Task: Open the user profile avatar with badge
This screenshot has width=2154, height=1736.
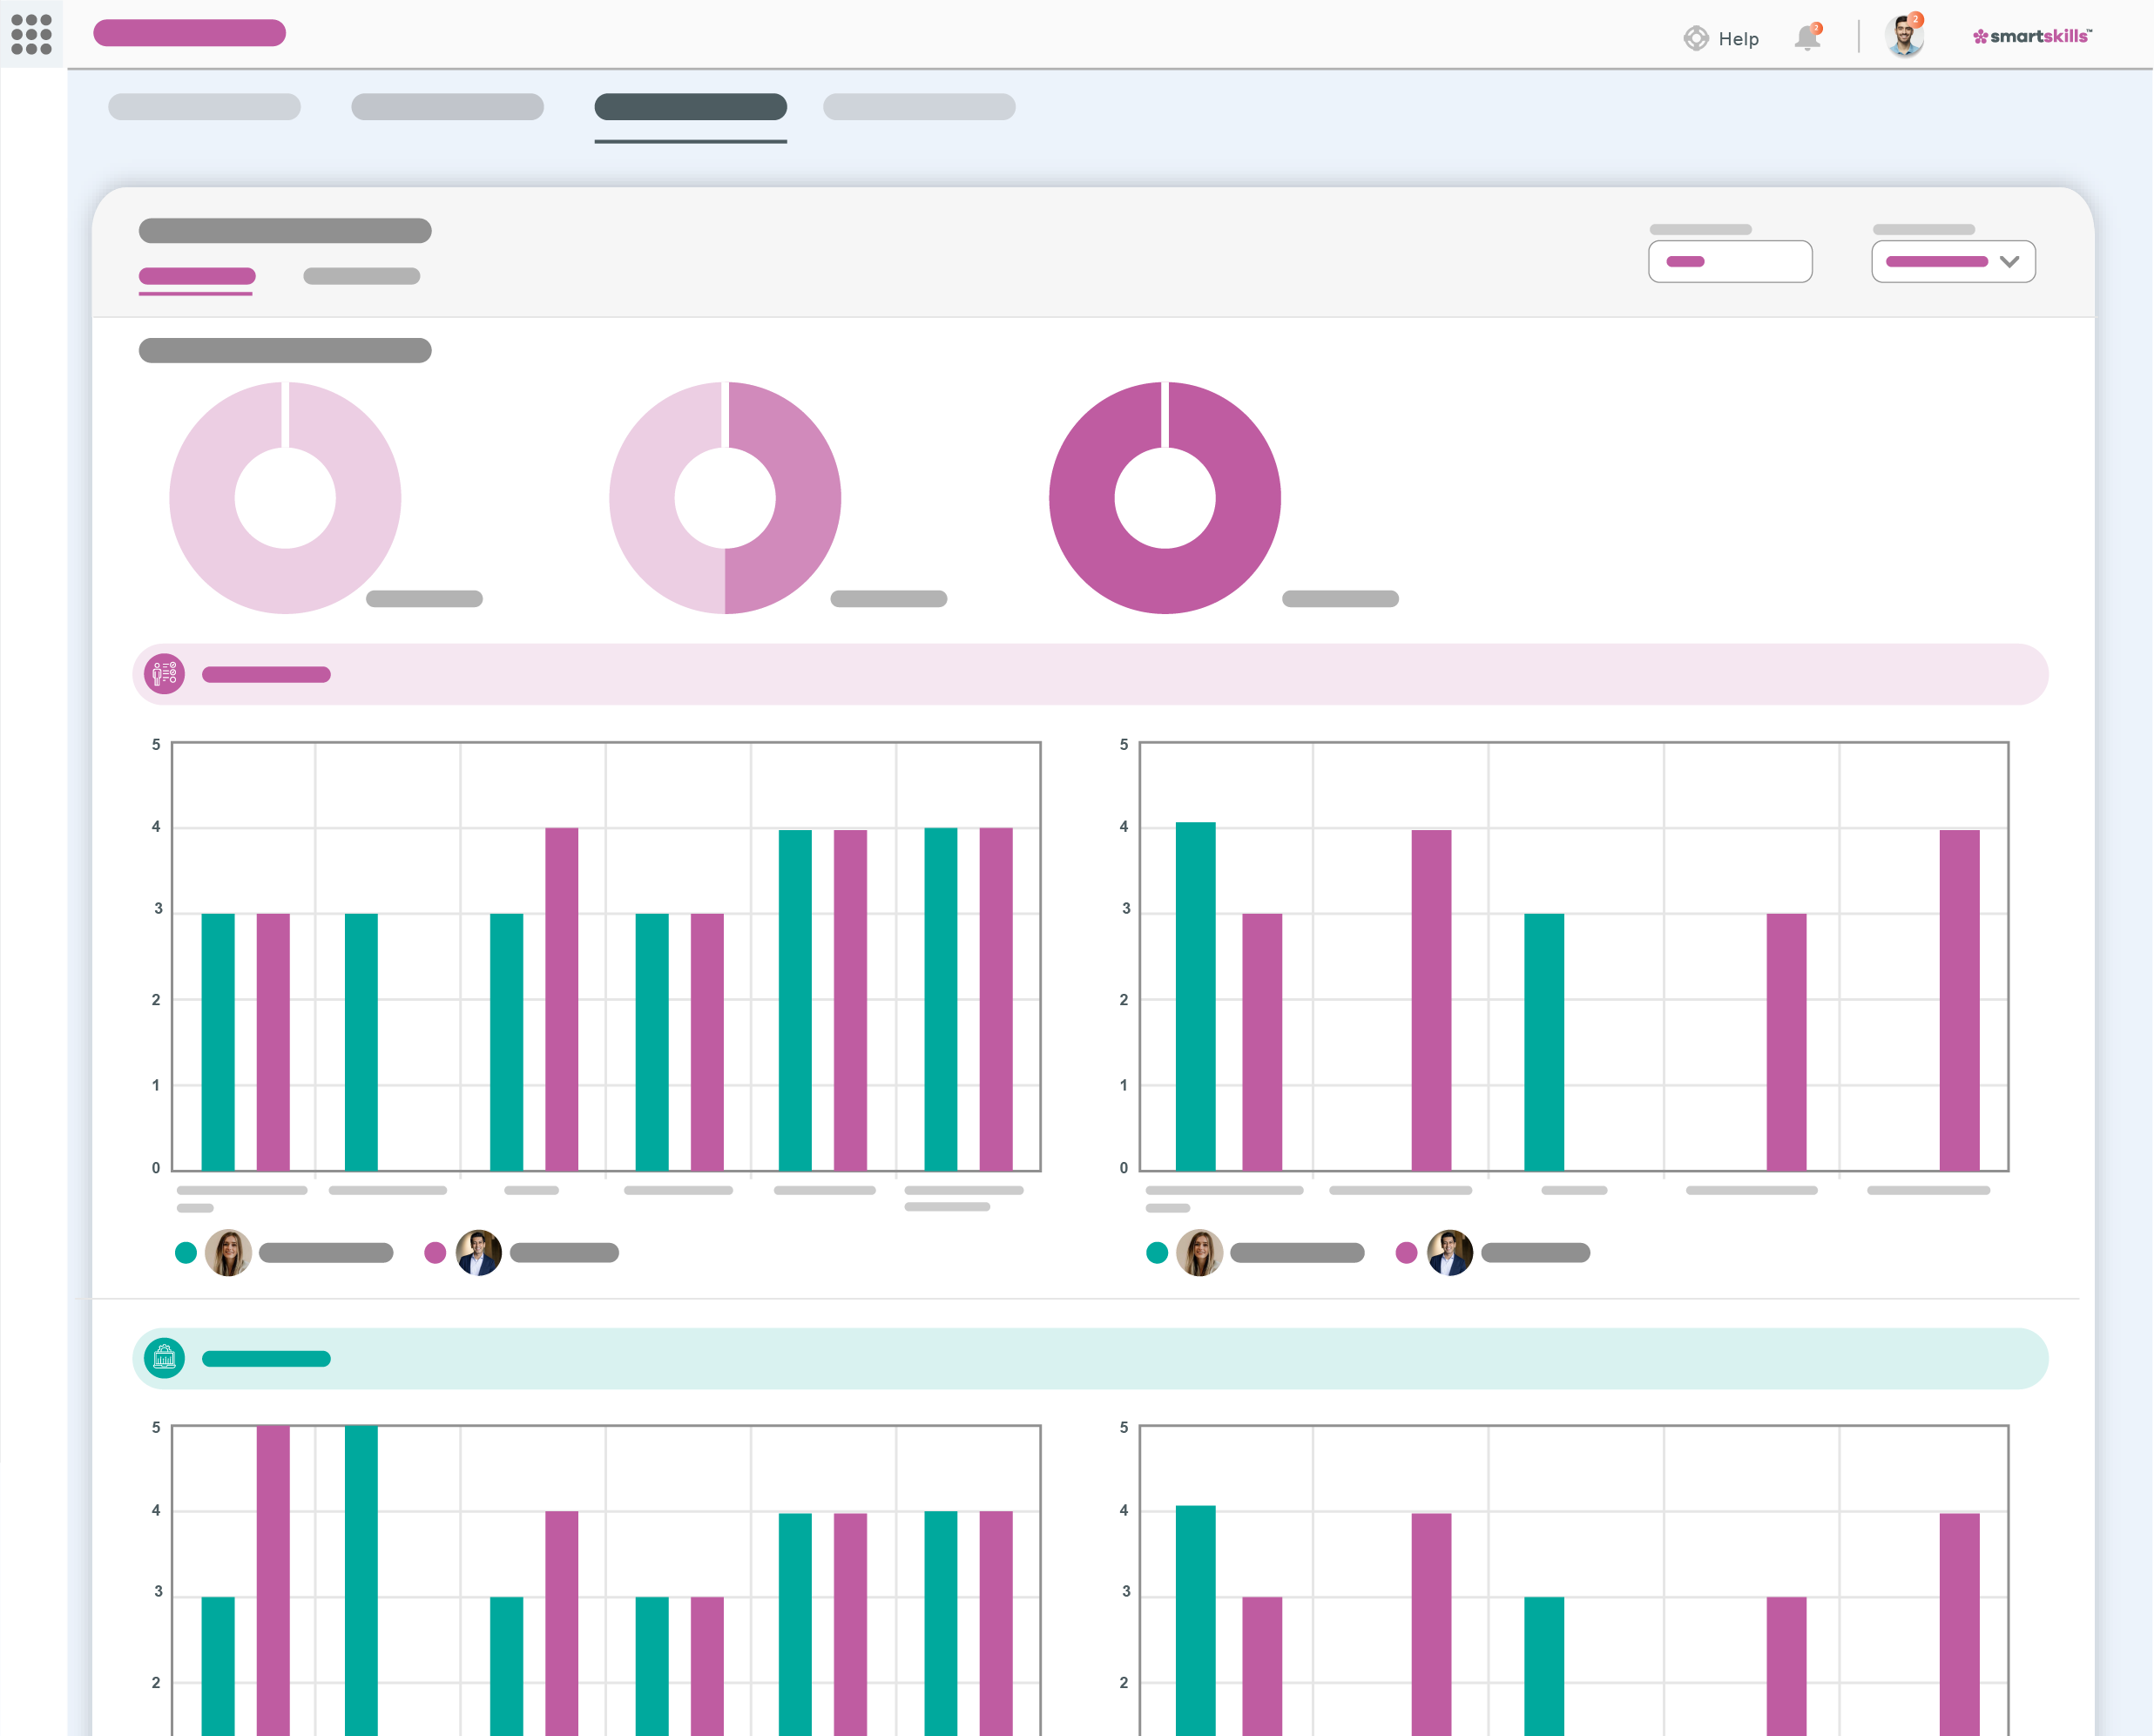Action: click(x=1905, y=37)
